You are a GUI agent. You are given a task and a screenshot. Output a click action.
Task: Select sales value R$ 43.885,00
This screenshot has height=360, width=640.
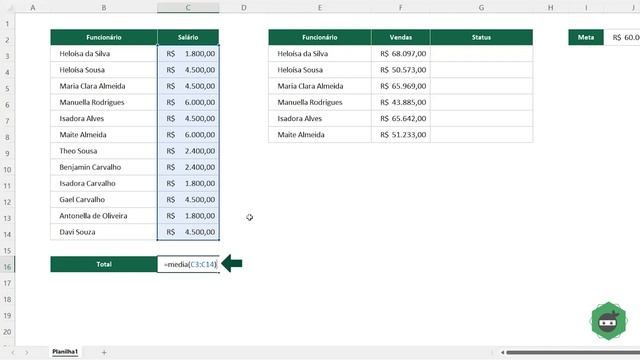click(x=400, y=102)
